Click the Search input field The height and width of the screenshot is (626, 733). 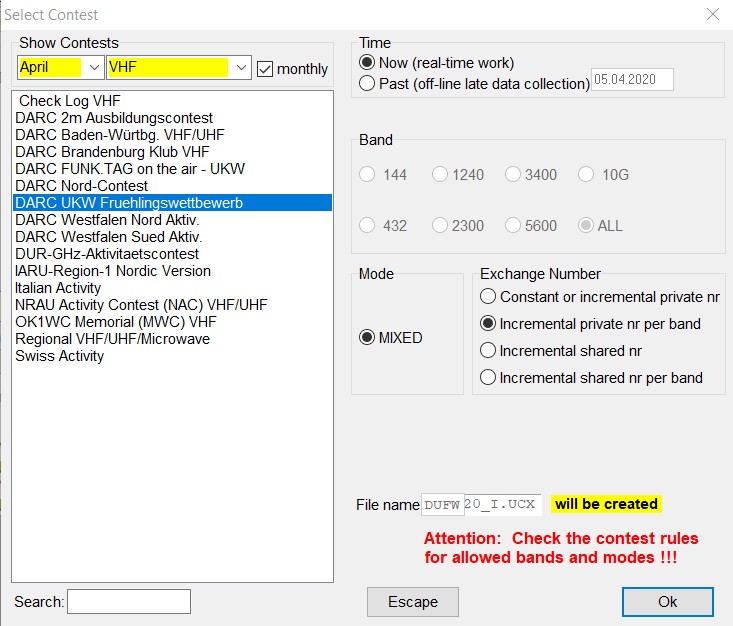coord(128,601)
